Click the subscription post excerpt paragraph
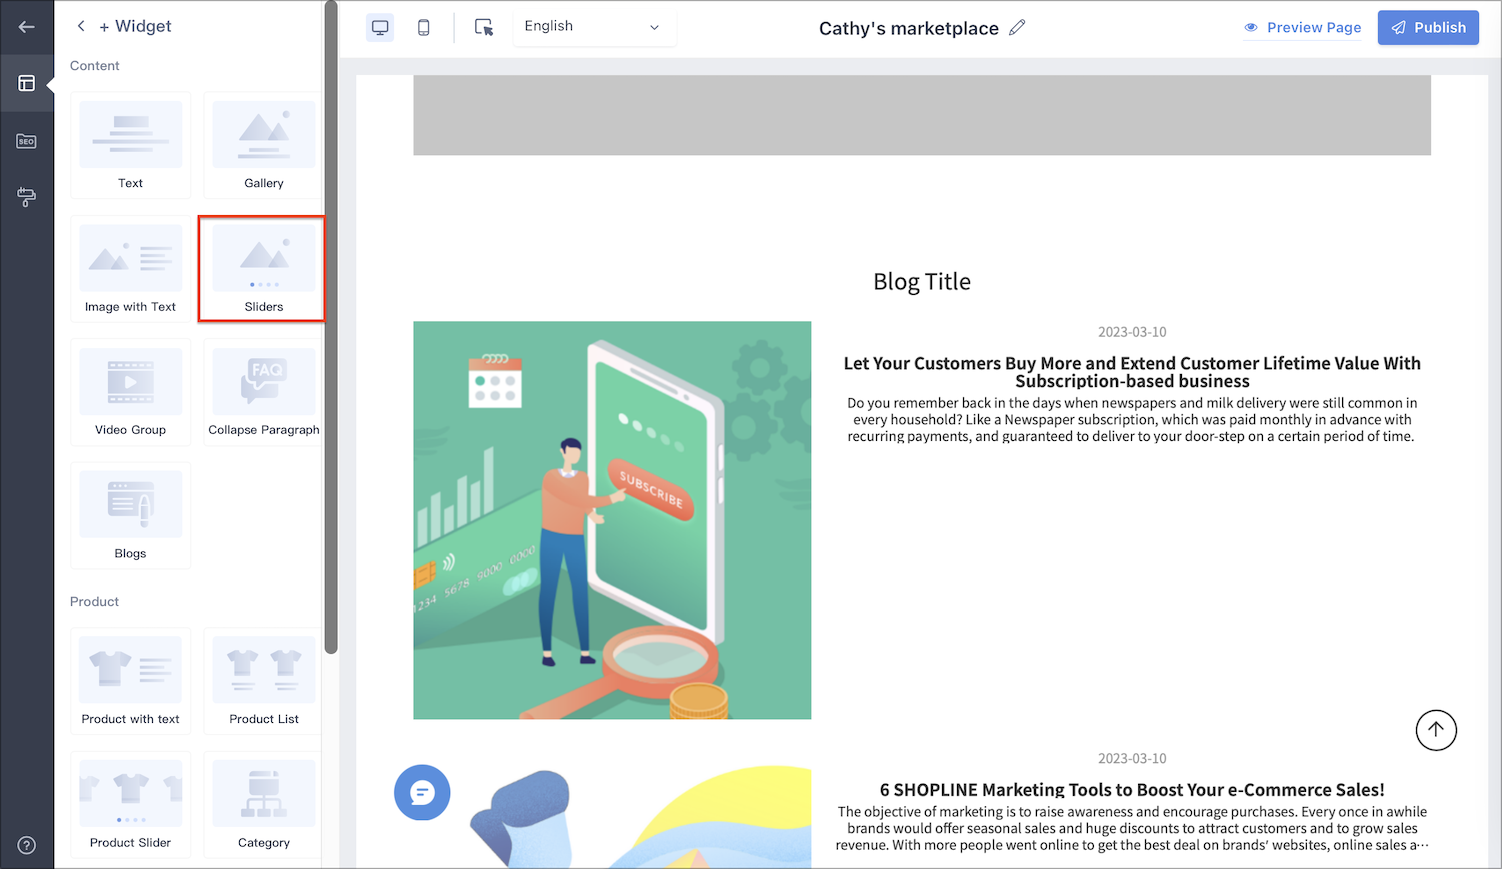The height and width of the screenshot is (869, 1502). click(1132, 420)
